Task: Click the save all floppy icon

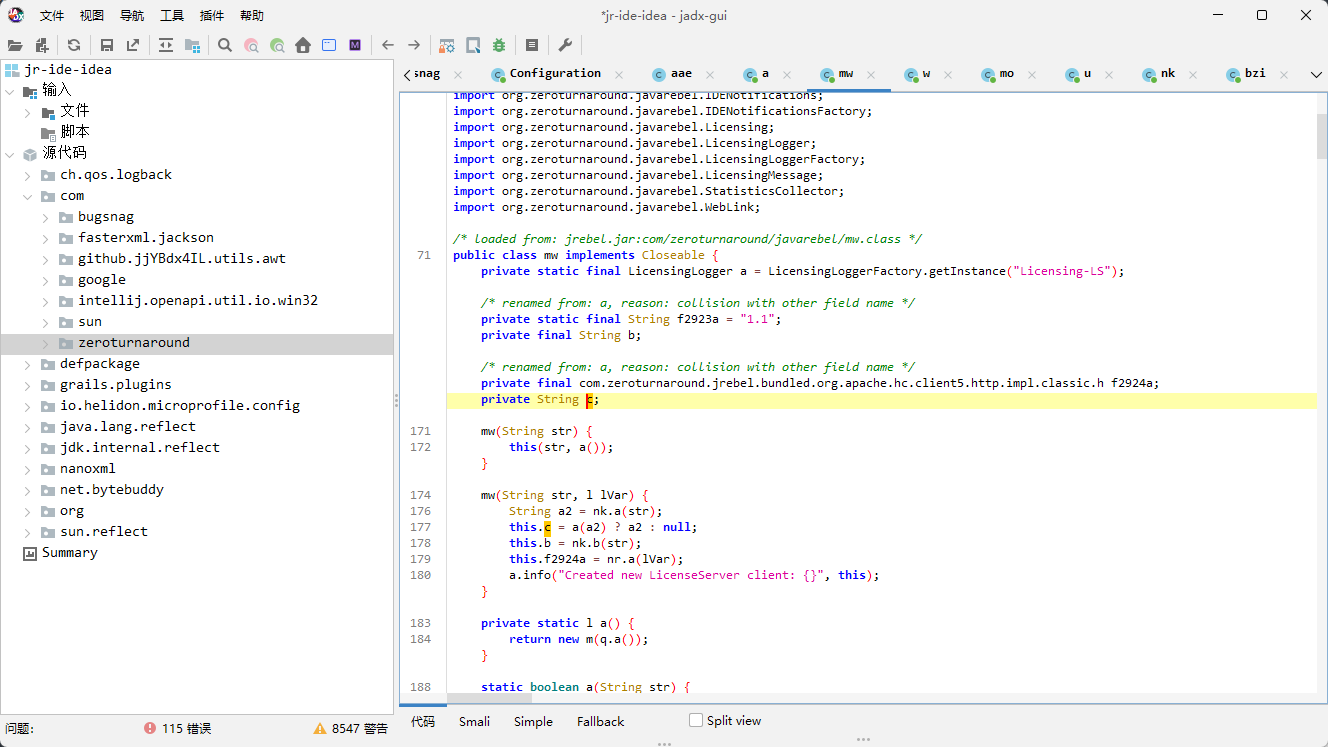Action: (x=106, y=45)
